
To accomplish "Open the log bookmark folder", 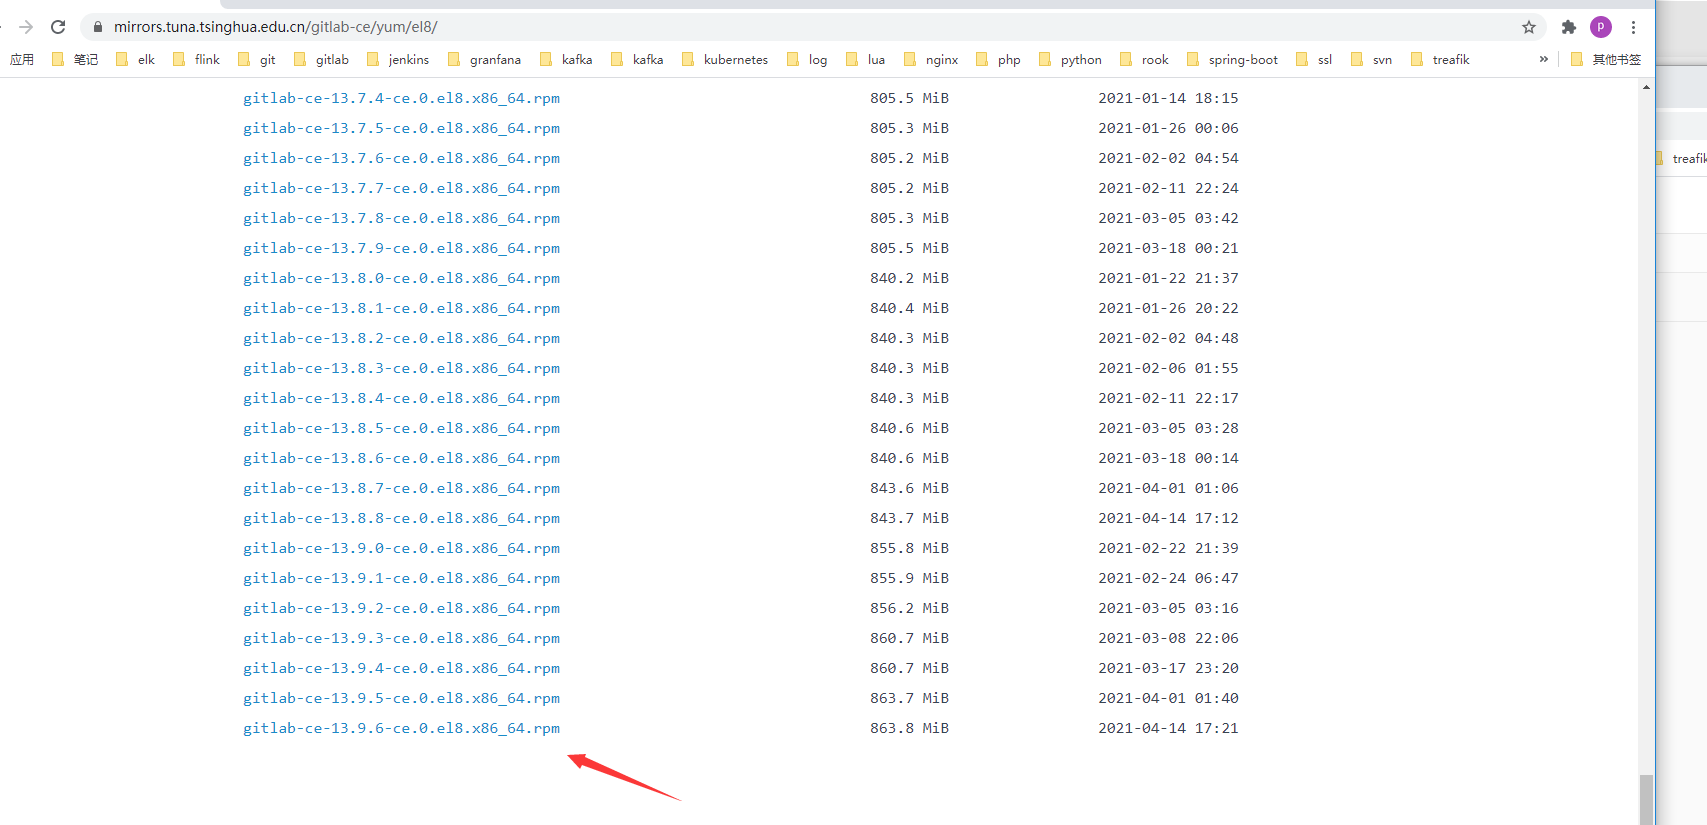I will pos(807,59).
